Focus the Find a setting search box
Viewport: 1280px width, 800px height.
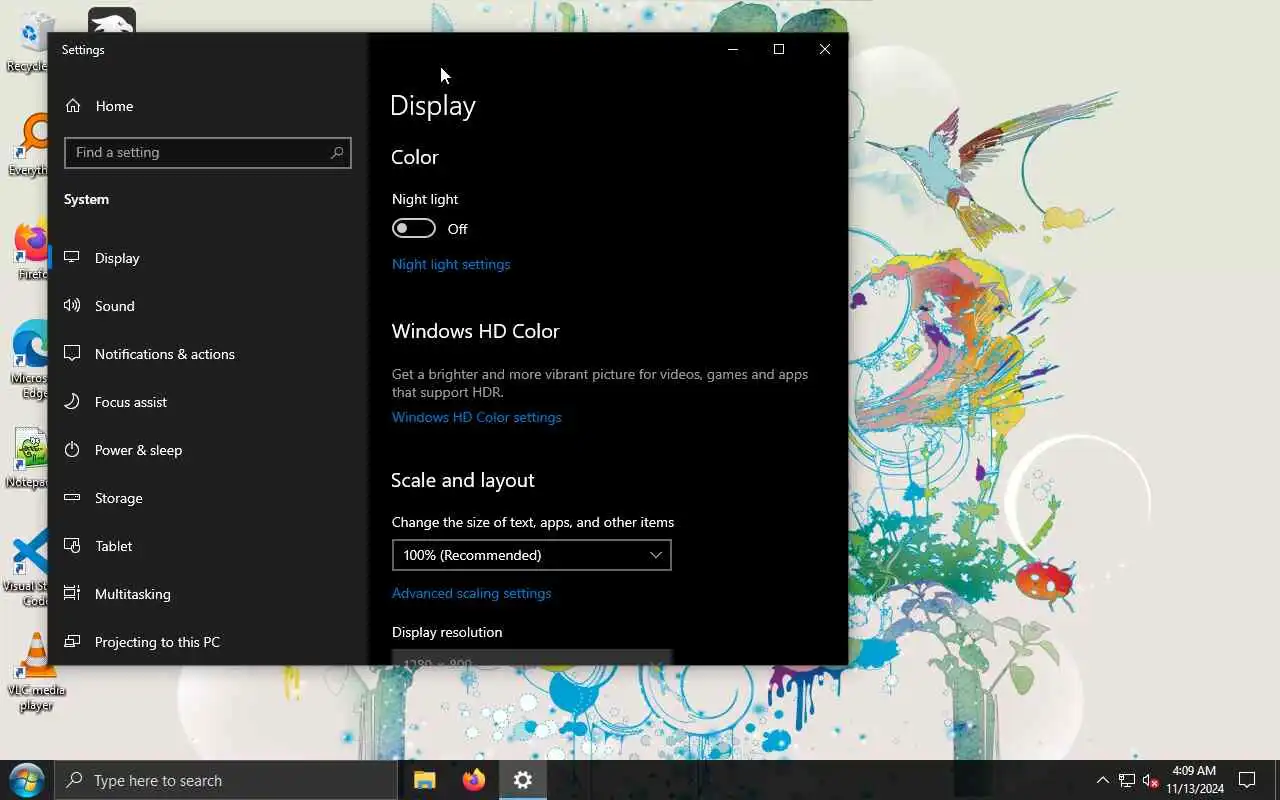pyautogui.click(x=208, y=152)
